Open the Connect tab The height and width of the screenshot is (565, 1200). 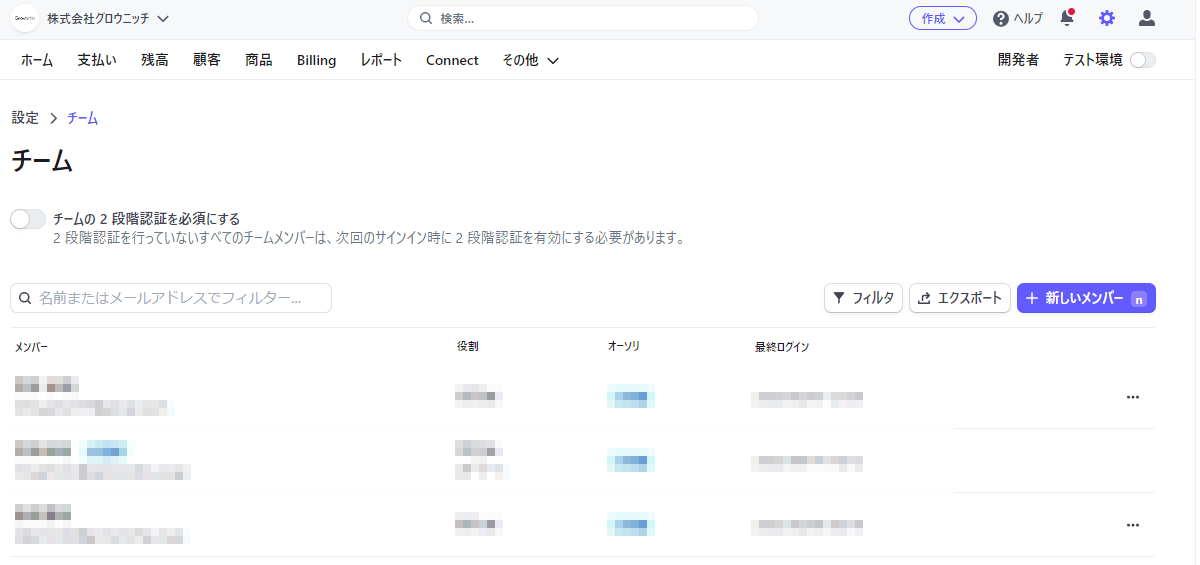coord(452,60)
